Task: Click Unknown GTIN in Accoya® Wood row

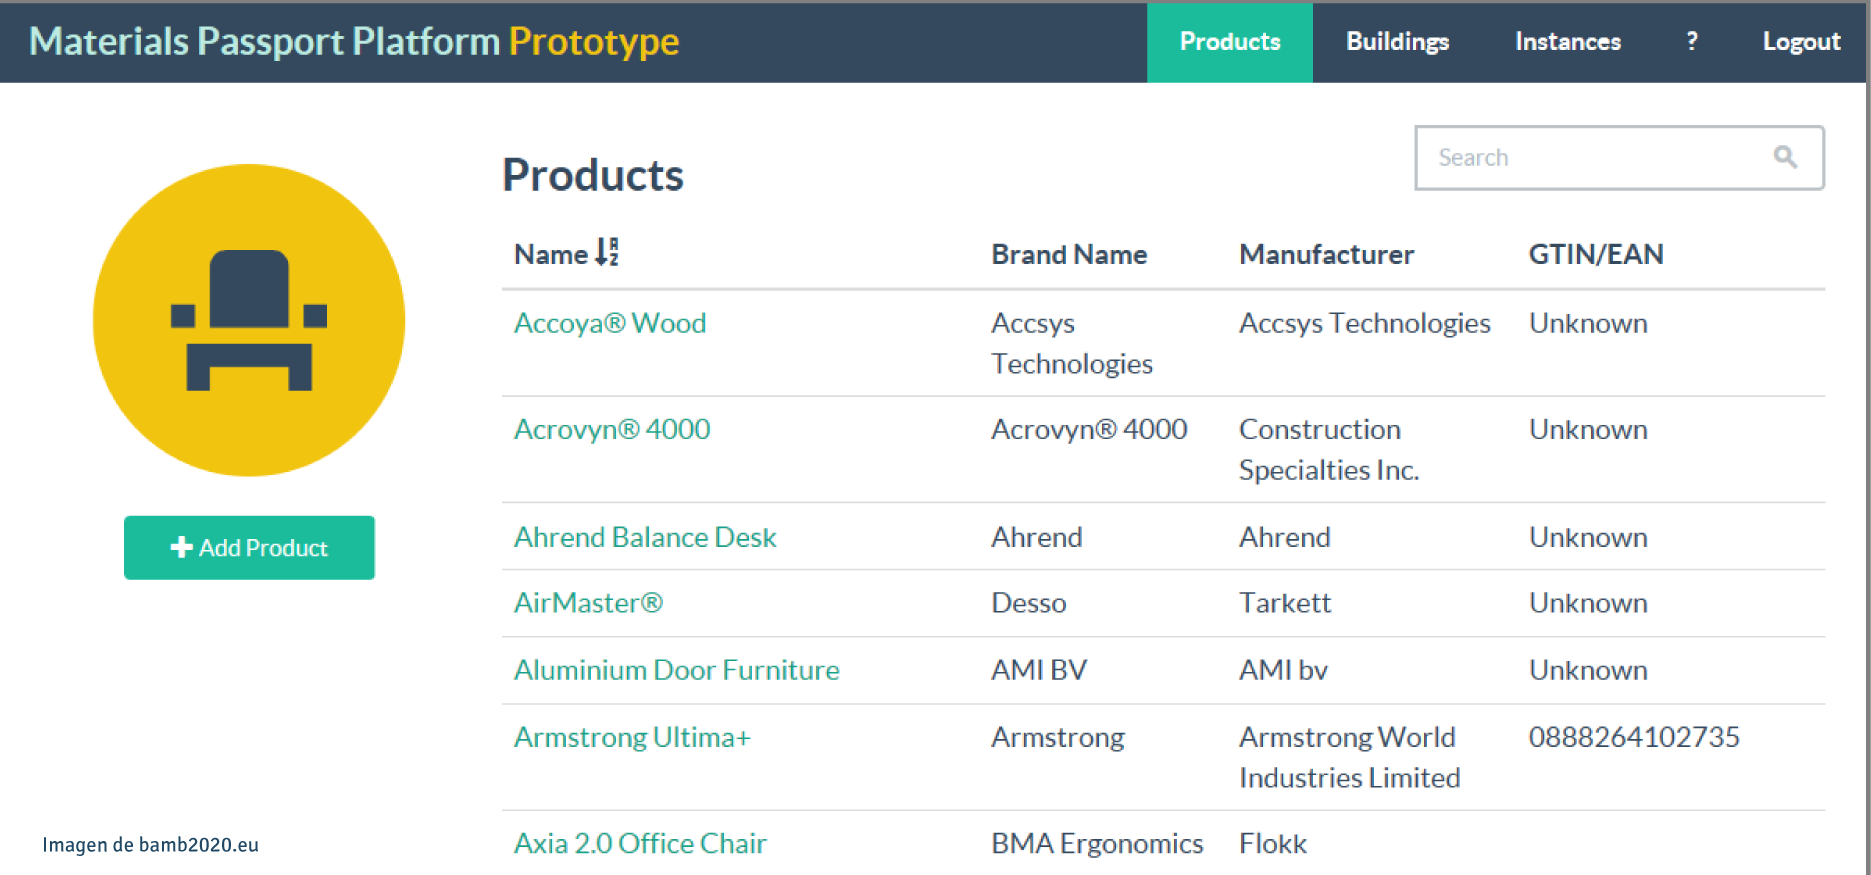Action: pyautogui.click(x=1588, y=323)
